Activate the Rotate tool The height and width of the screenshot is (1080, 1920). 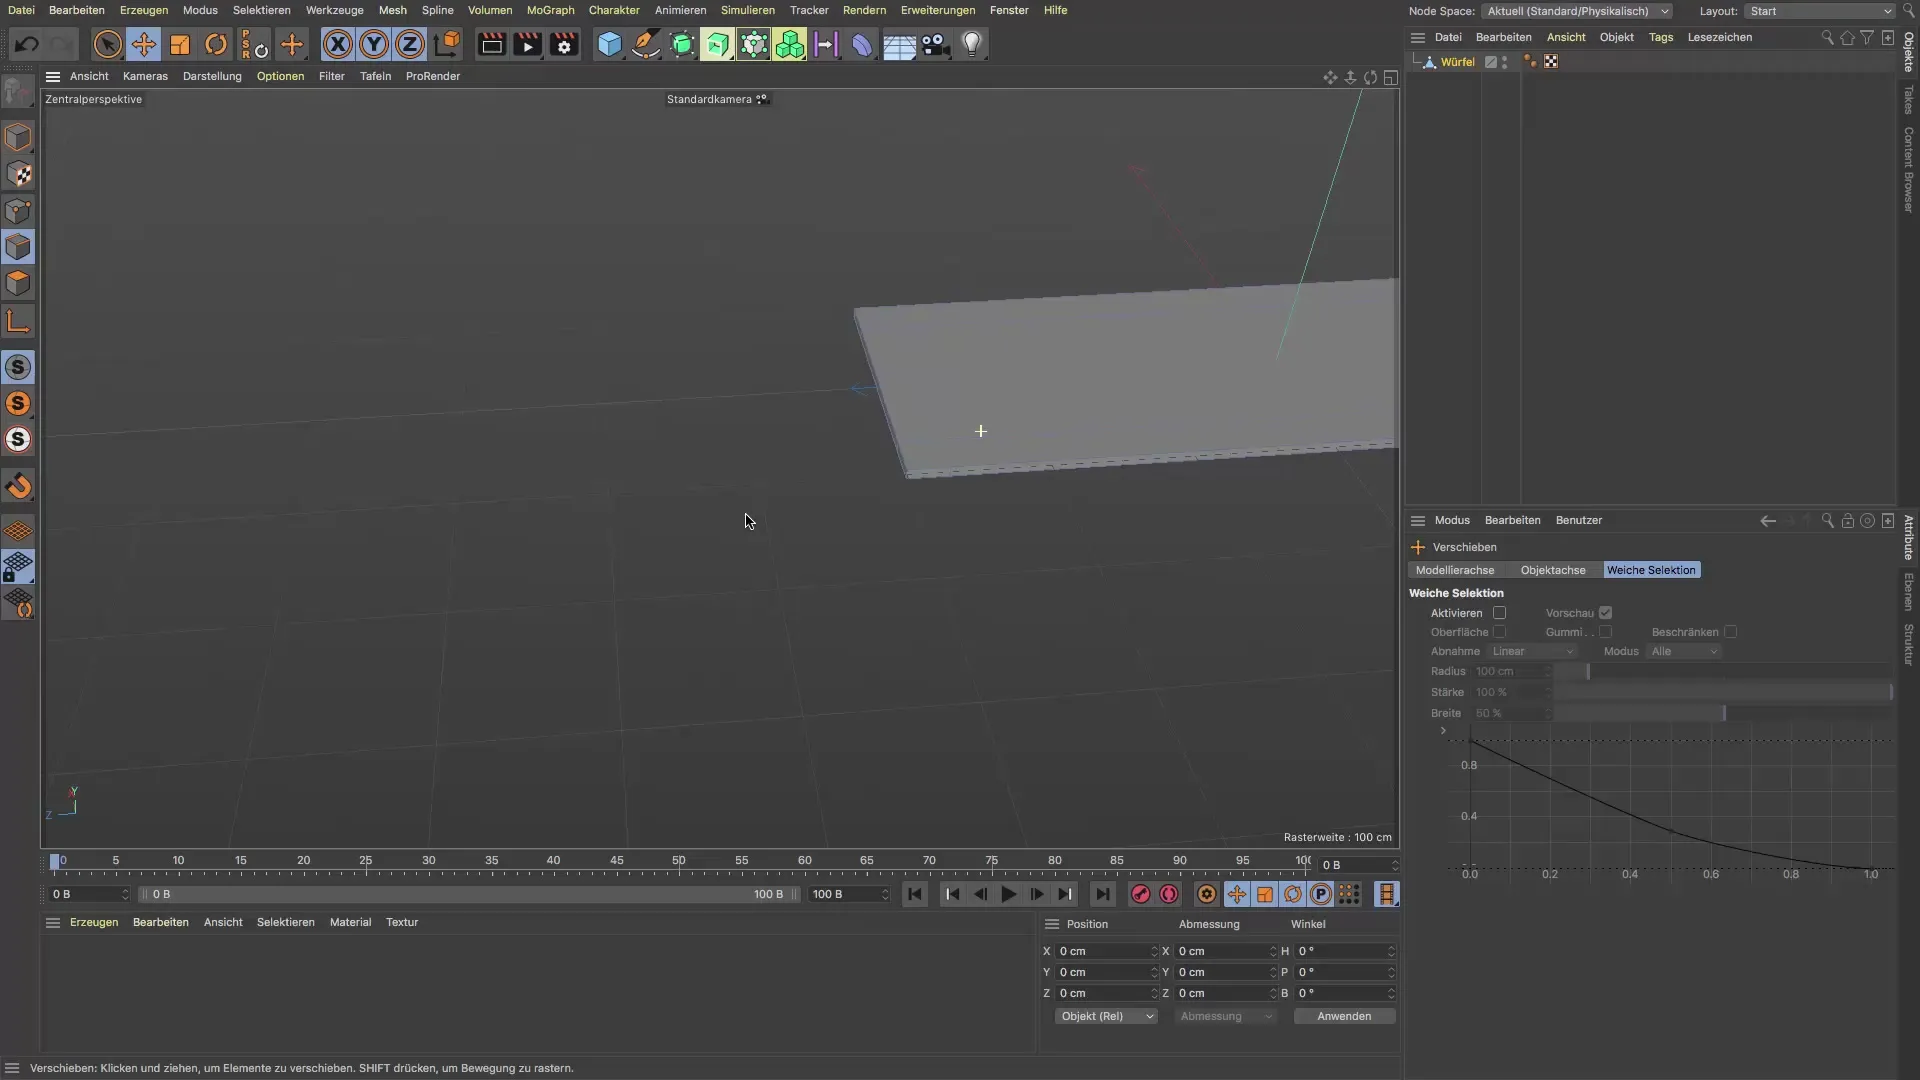[216, 44]
